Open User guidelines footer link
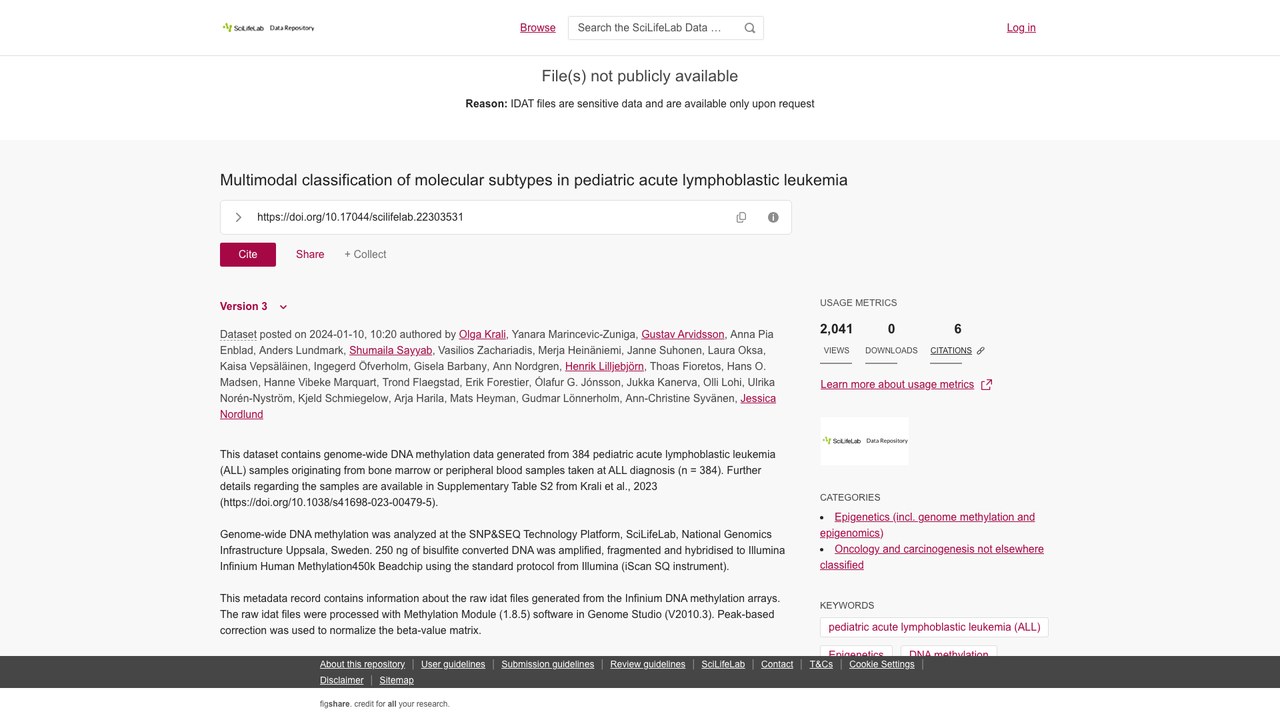 click(453, 664)
